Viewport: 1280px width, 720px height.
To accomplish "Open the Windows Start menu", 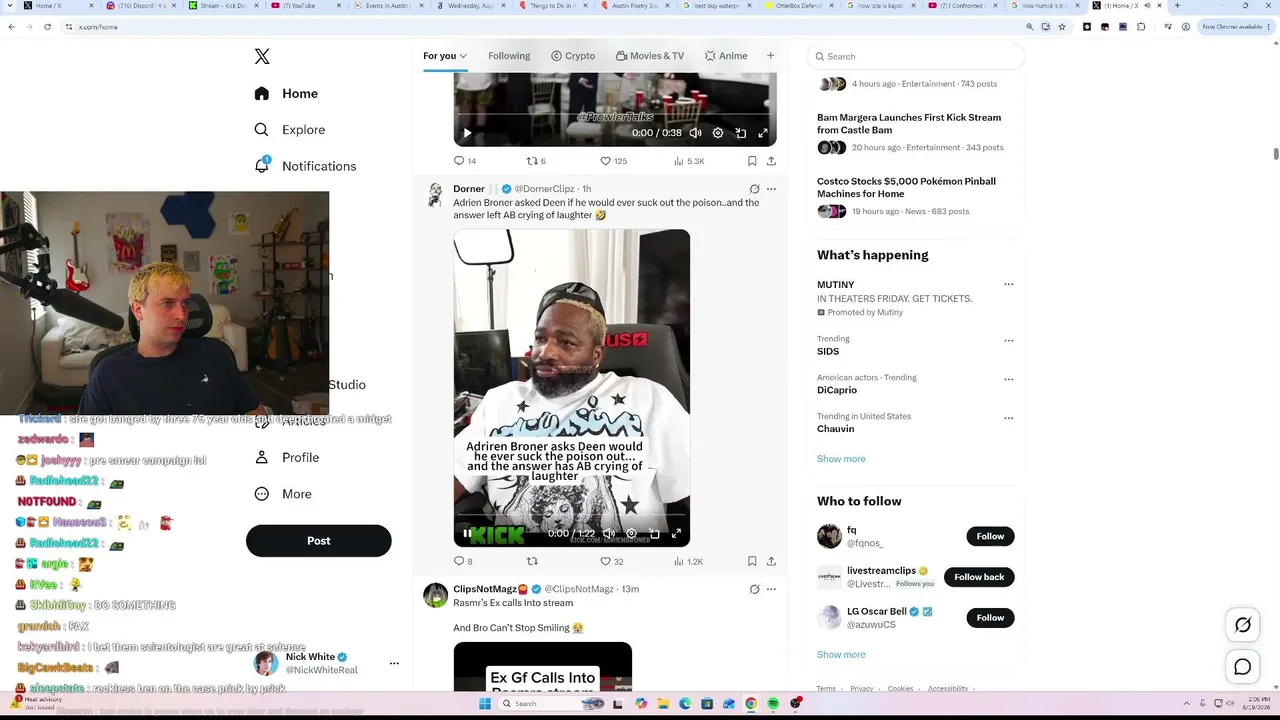I will pos(485,704).
